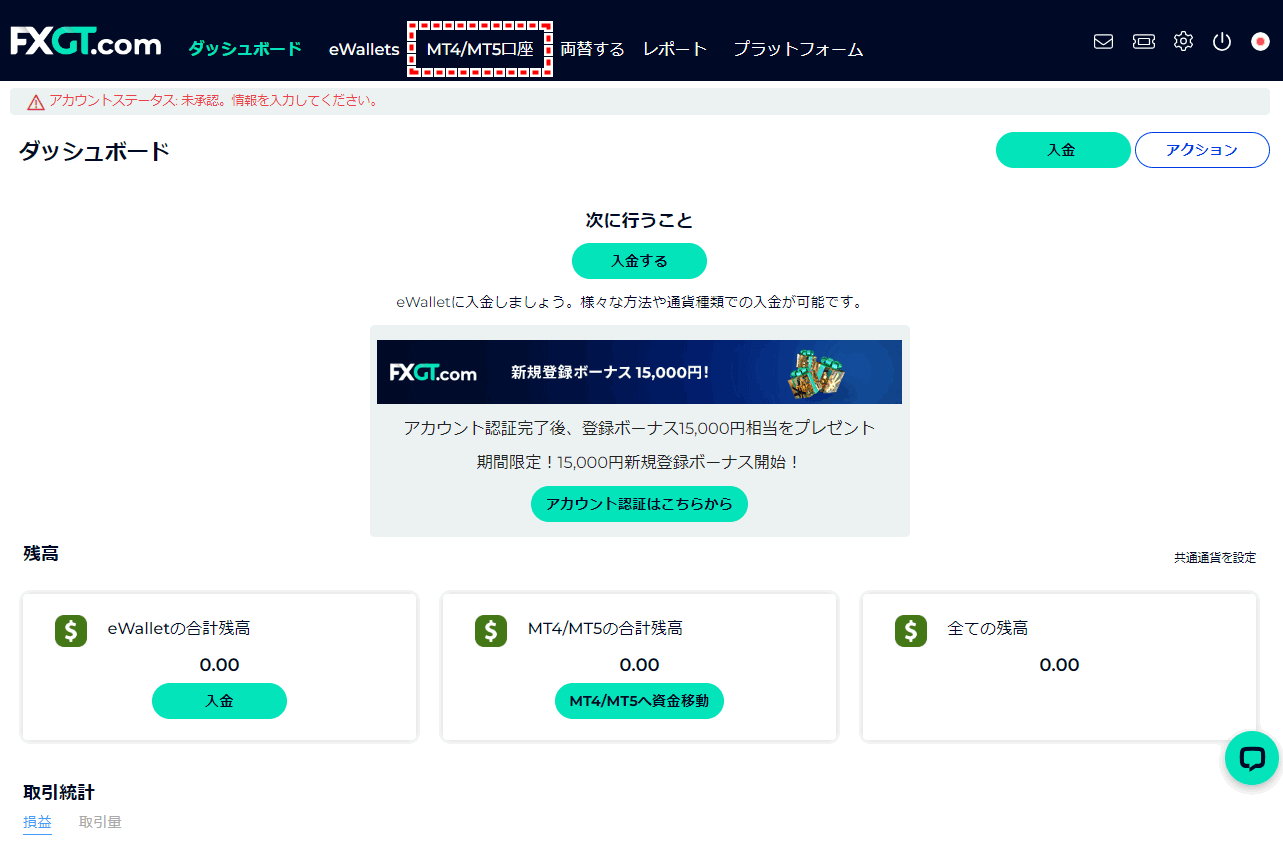
Task: Click MT4/MT5へ資金移動 button
Action: (x=639, y=701)
